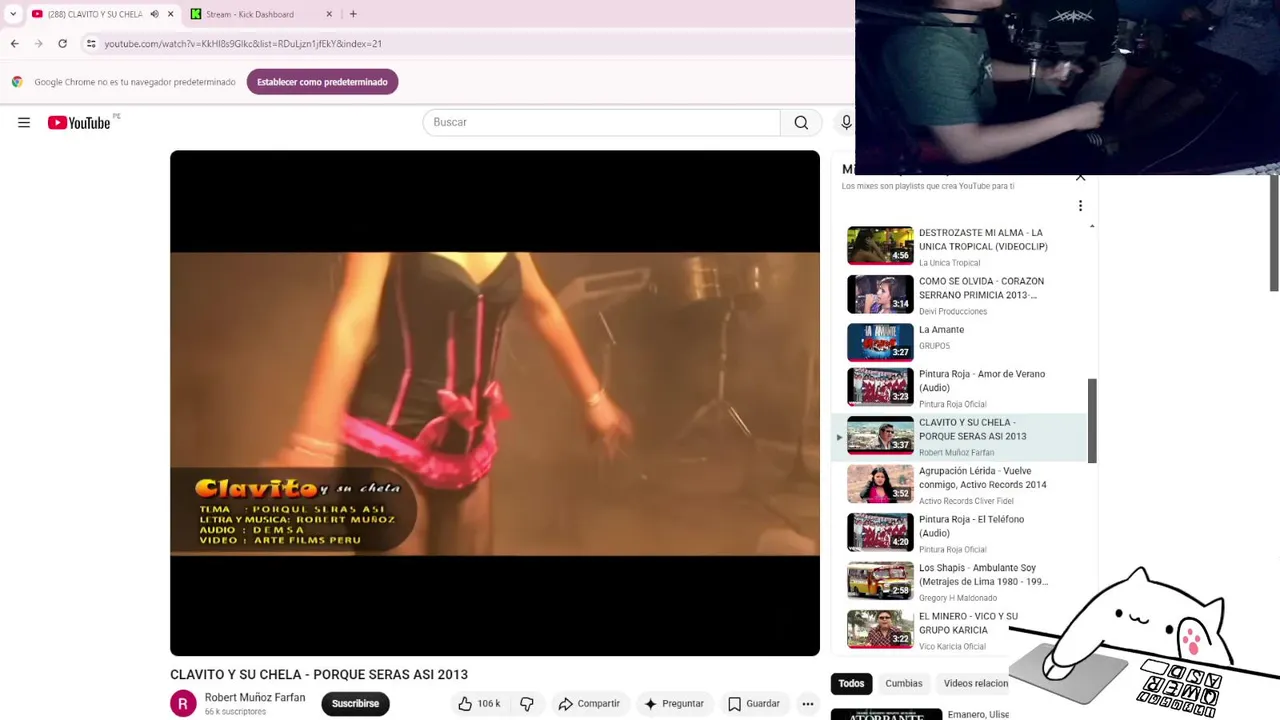Open Pintura Roja - El Teléfono title

(x=971, y=526)
